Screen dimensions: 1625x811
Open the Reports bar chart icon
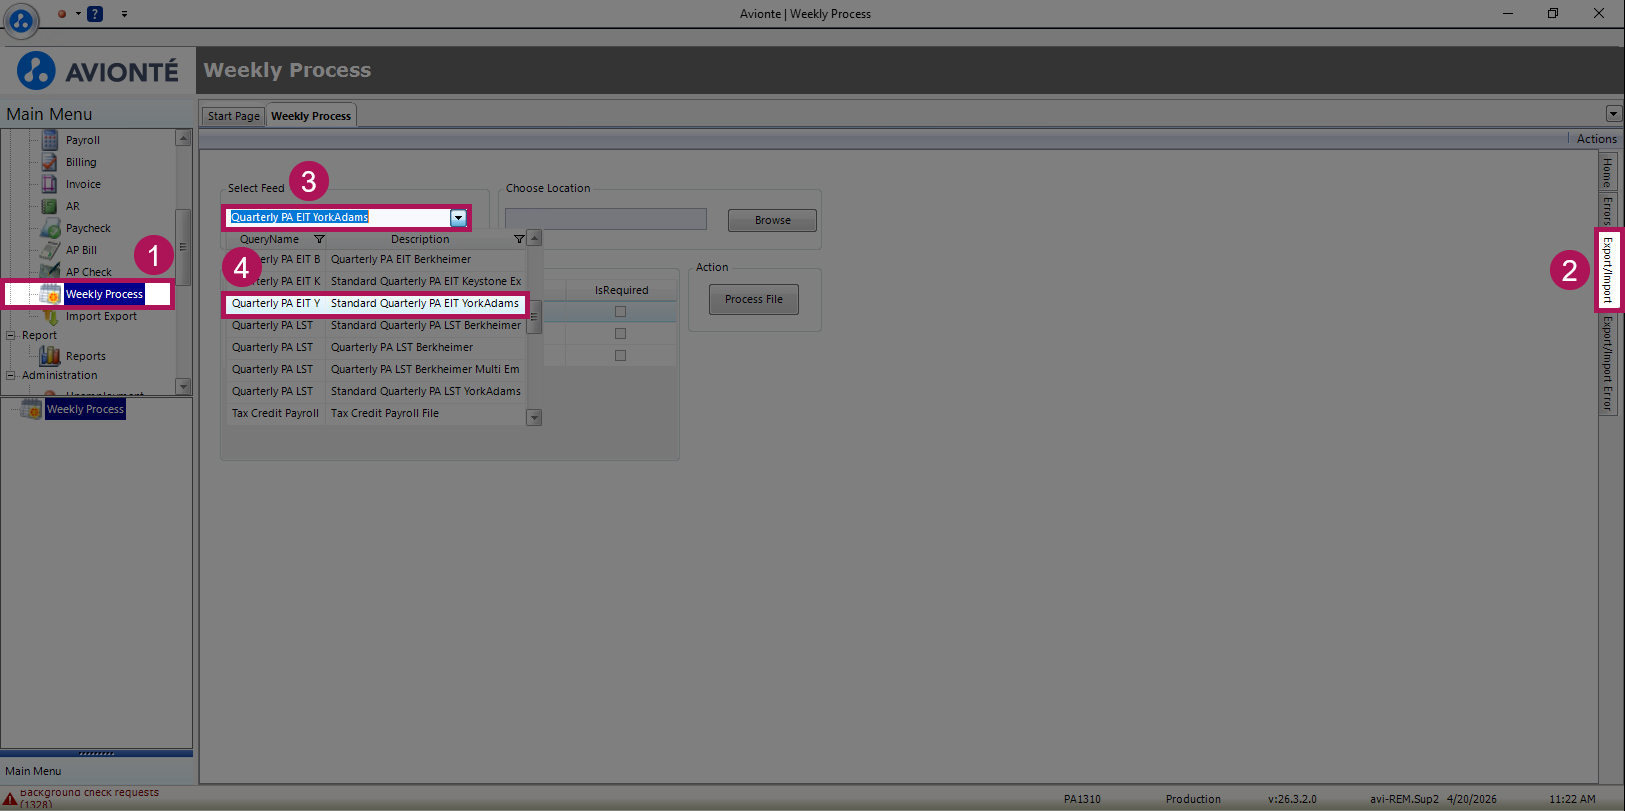(x=50, y=356)
